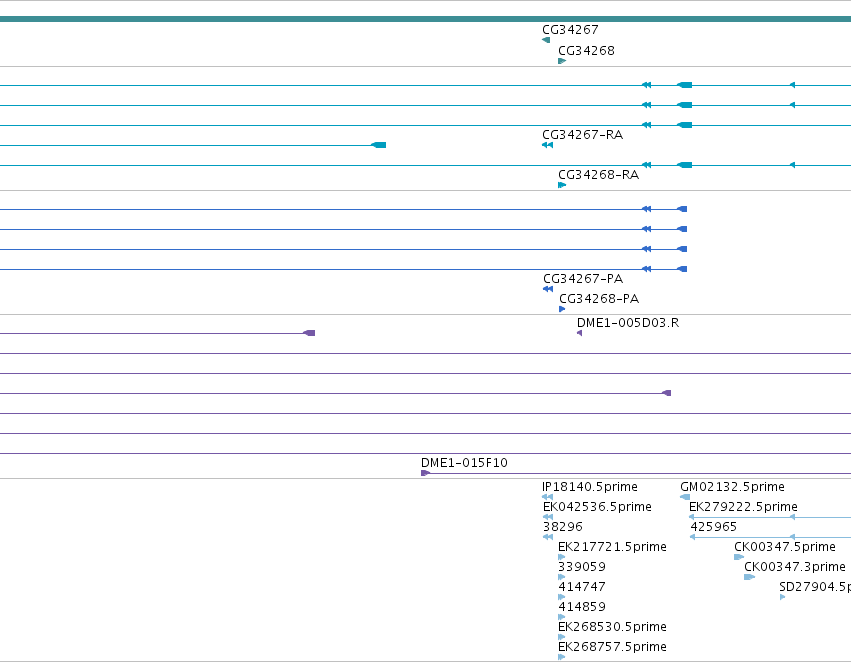Select the EK217721.5prime label
The image size is (851, 662).
(x=612, y=547)
